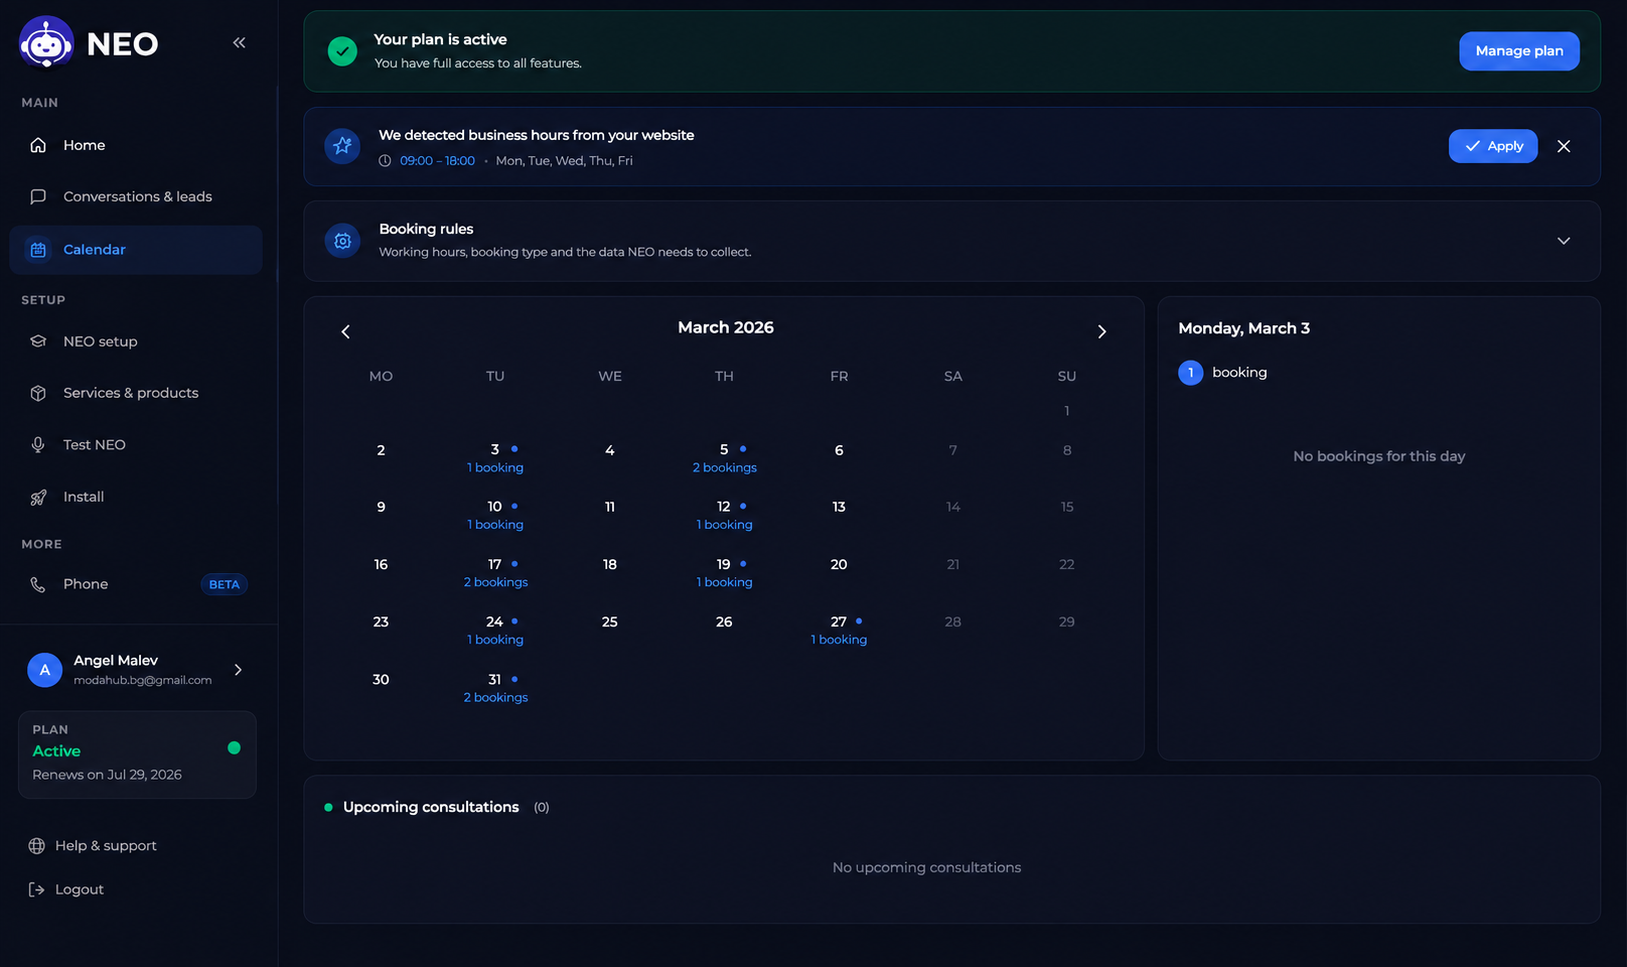Click the blue booking count badge

point(1190,373)
